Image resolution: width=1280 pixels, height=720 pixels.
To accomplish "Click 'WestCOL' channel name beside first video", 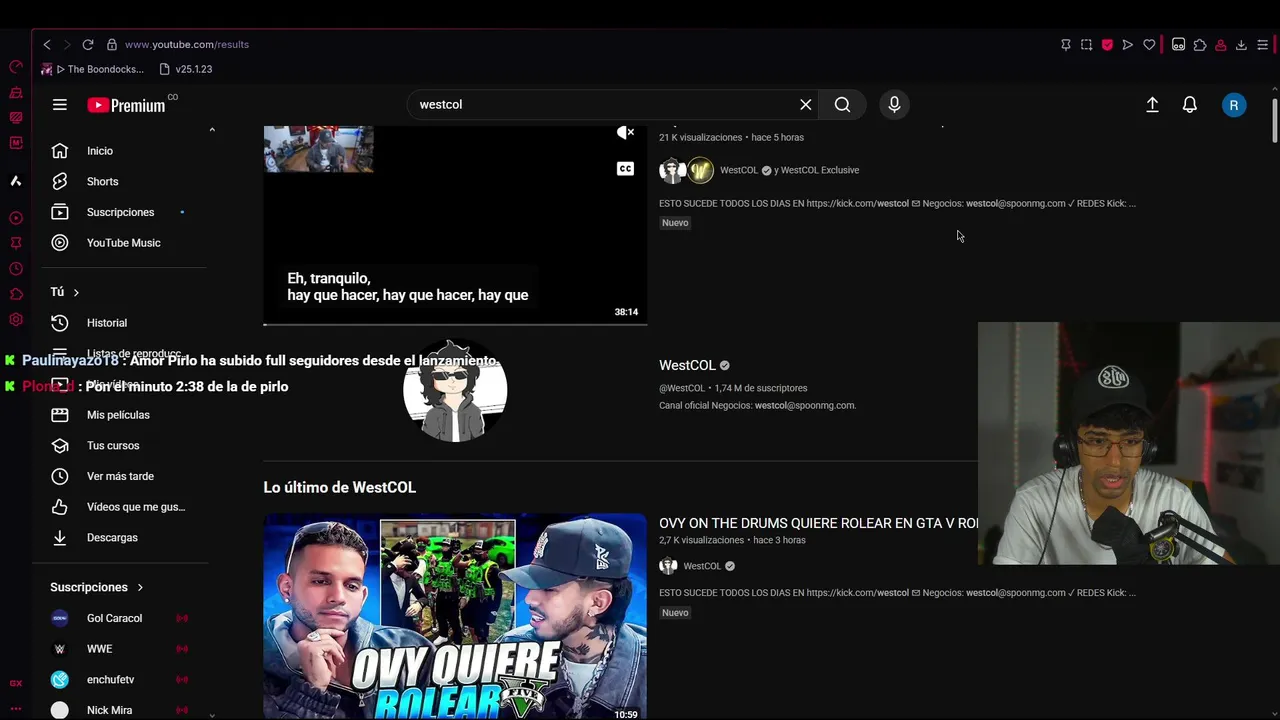I will 738,170.
